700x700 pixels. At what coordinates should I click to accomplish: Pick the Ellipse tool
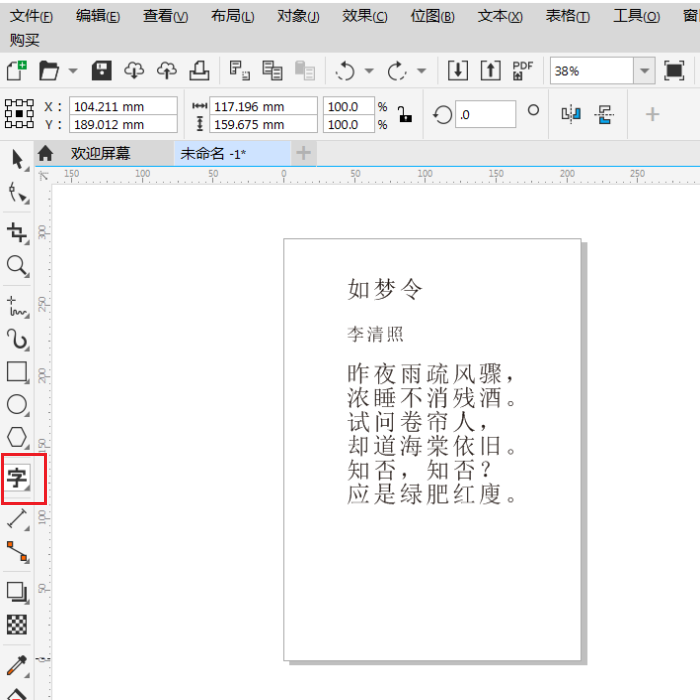click(x=18, y=405)
